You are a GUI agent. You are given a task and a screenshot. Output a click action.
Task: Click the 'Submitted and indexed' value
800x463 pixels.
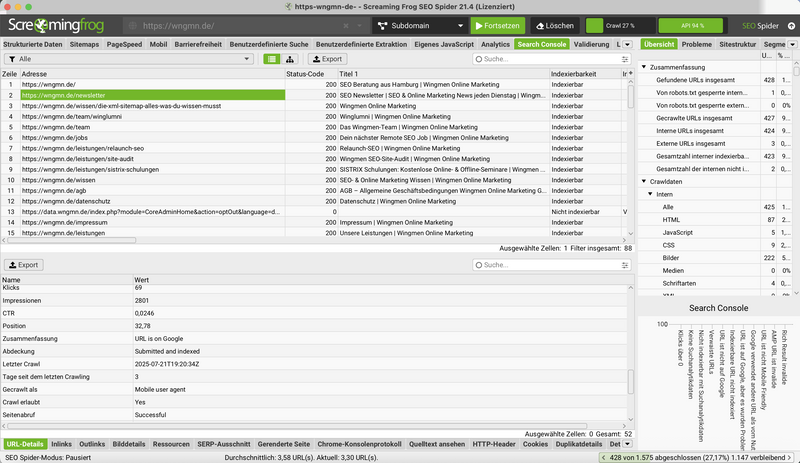coord(167,351)
